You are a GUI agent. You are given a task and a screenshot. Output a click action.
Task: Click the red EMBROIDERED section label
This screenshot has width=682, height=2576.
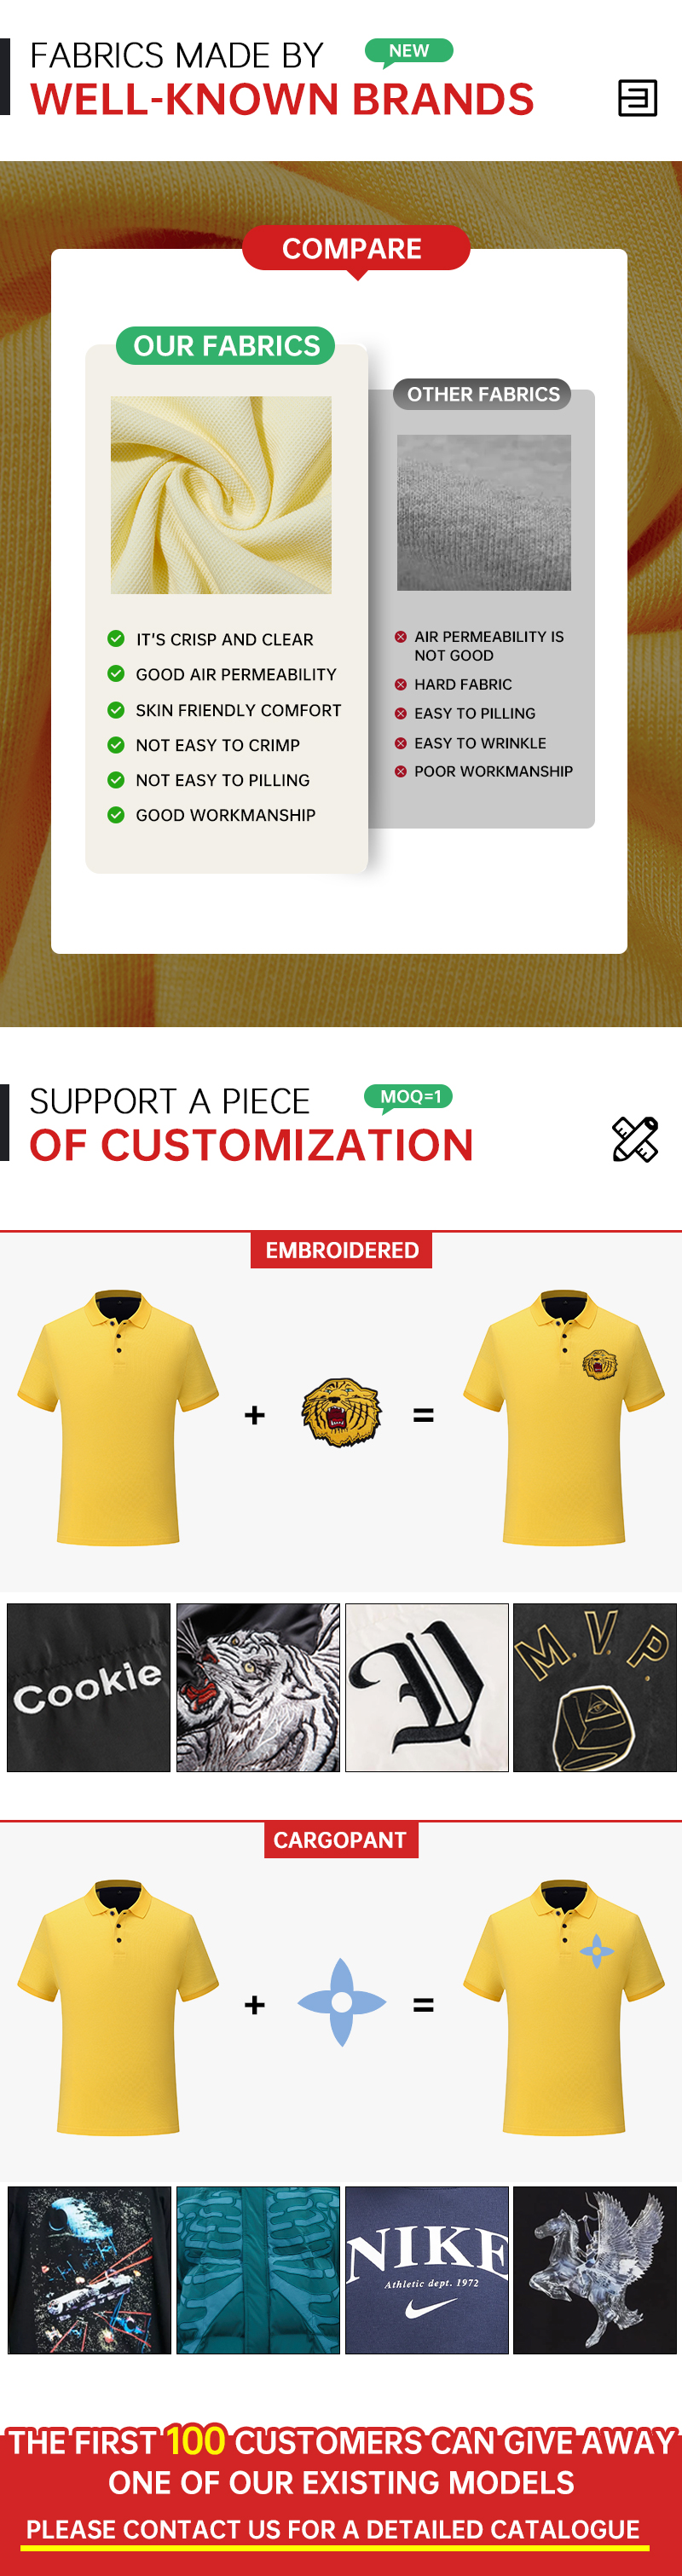pyautogui.click(x=341, y=1250)
